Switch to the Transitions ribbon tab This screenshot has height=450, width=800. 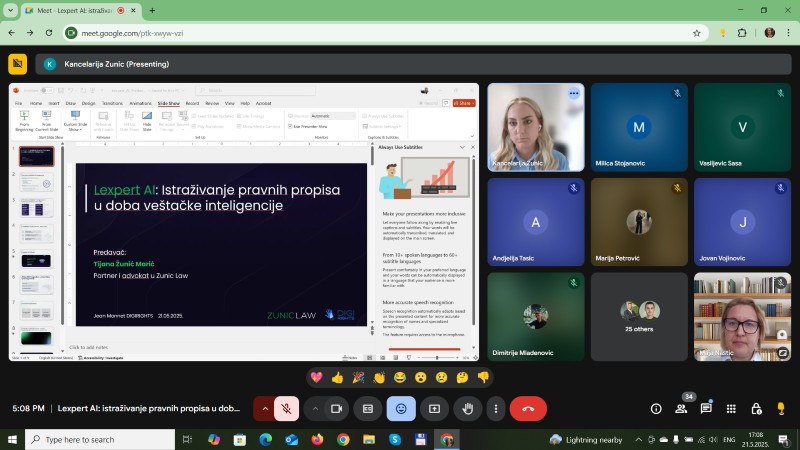click(112, 103)
